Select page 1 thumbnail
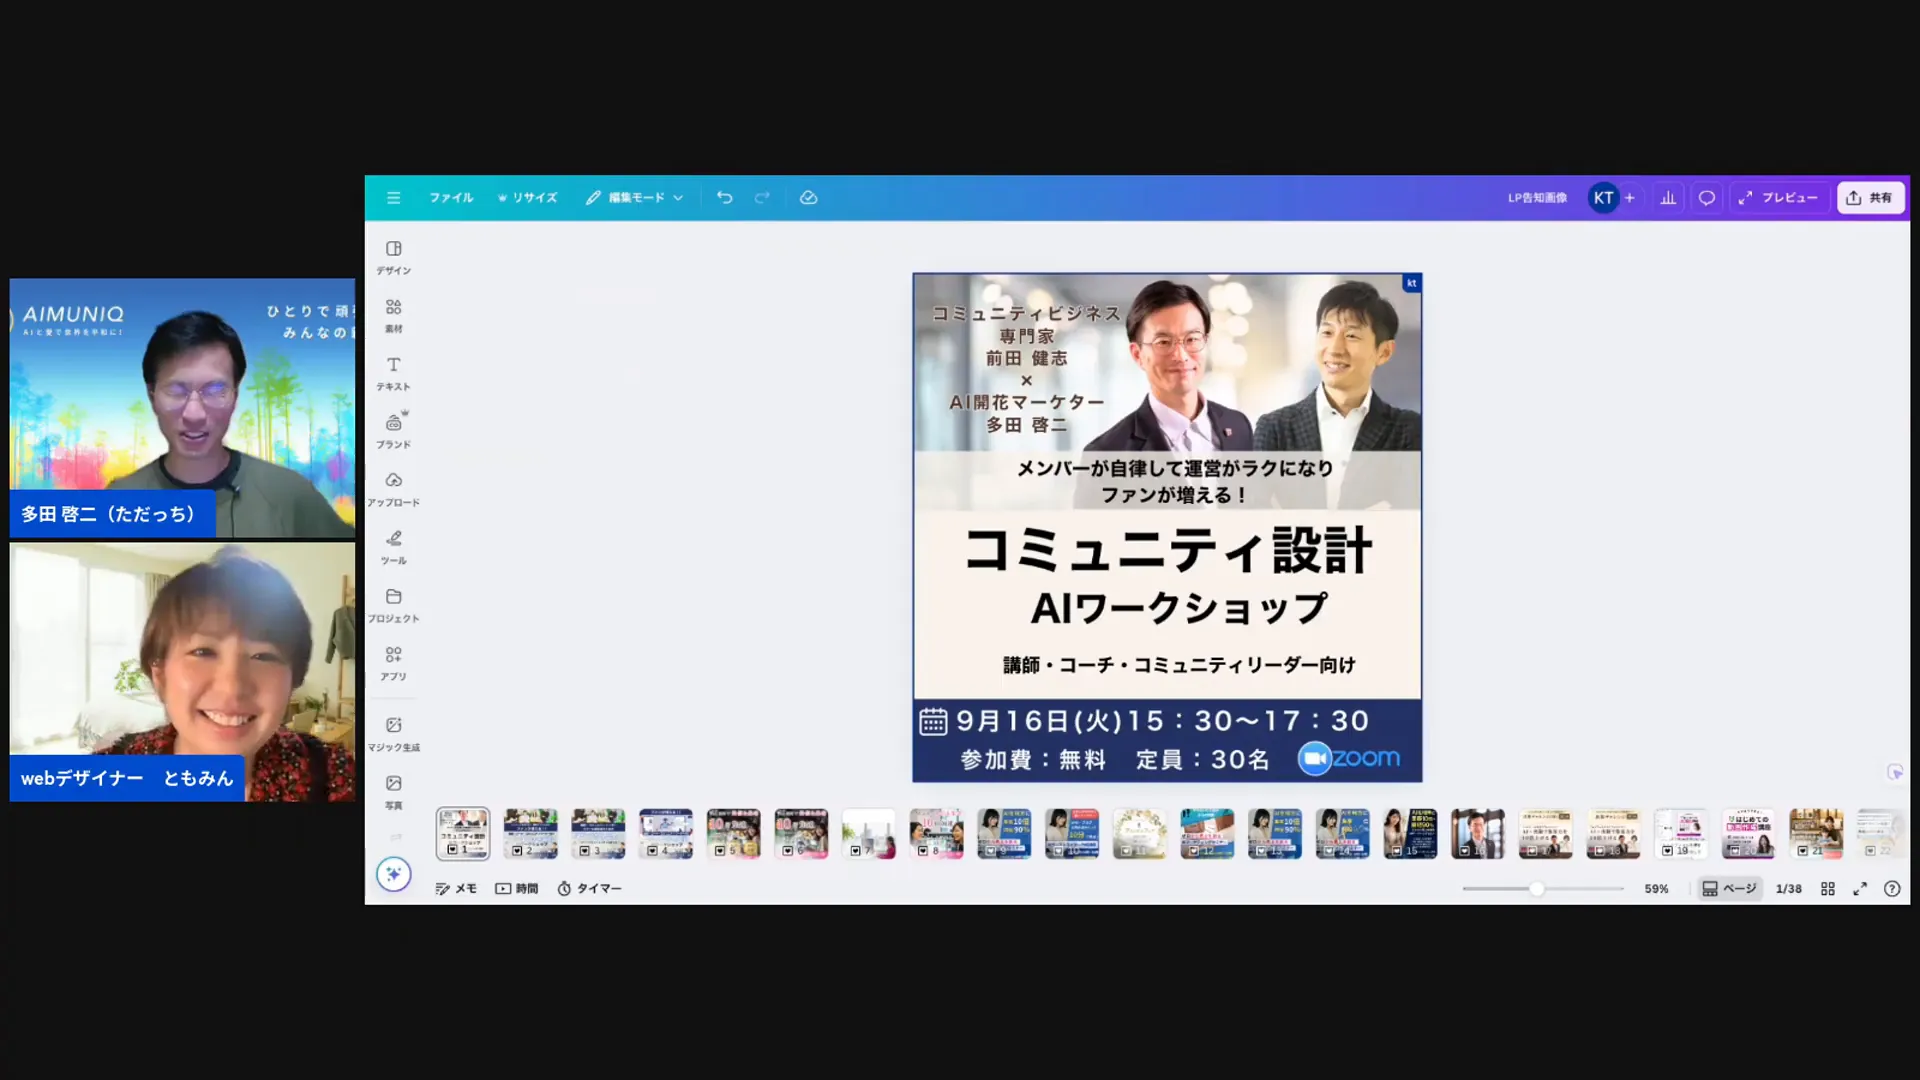Viewport: 1920px width, 1080px height. coord(463,834)
